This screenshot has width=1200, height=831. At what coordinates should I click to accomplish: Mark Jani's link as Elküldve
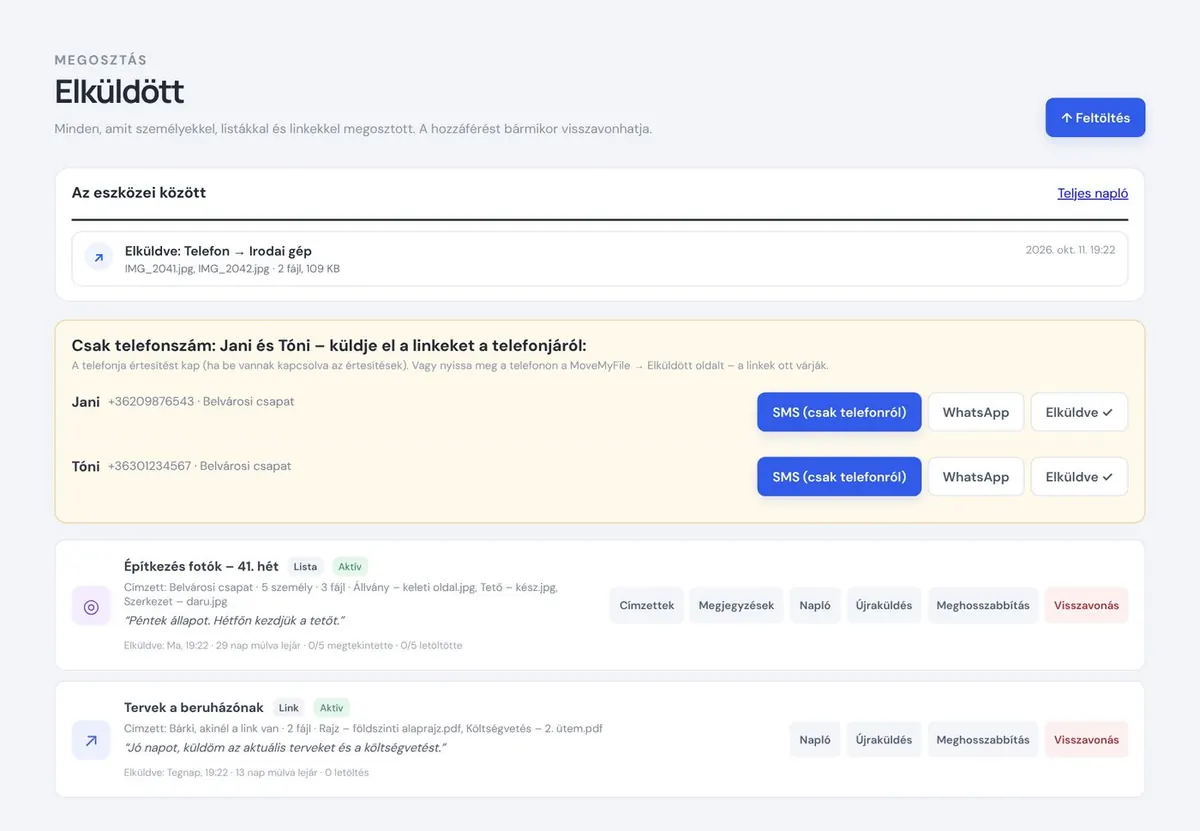1079,412
